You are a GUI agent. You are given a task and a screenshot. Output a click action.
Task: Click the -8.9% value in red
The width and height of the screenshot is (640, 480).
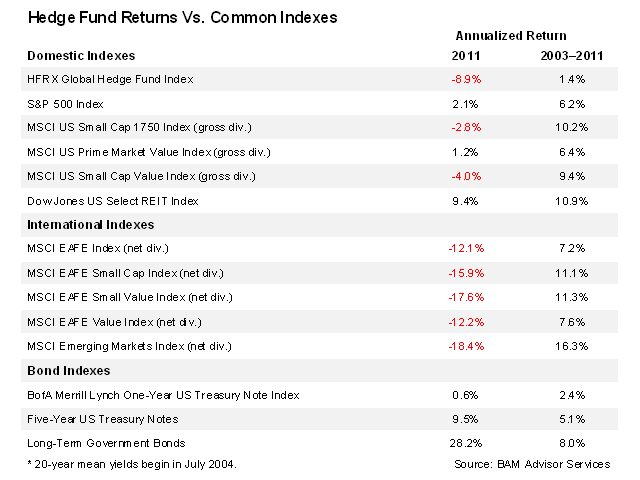(x=467, y=78)
